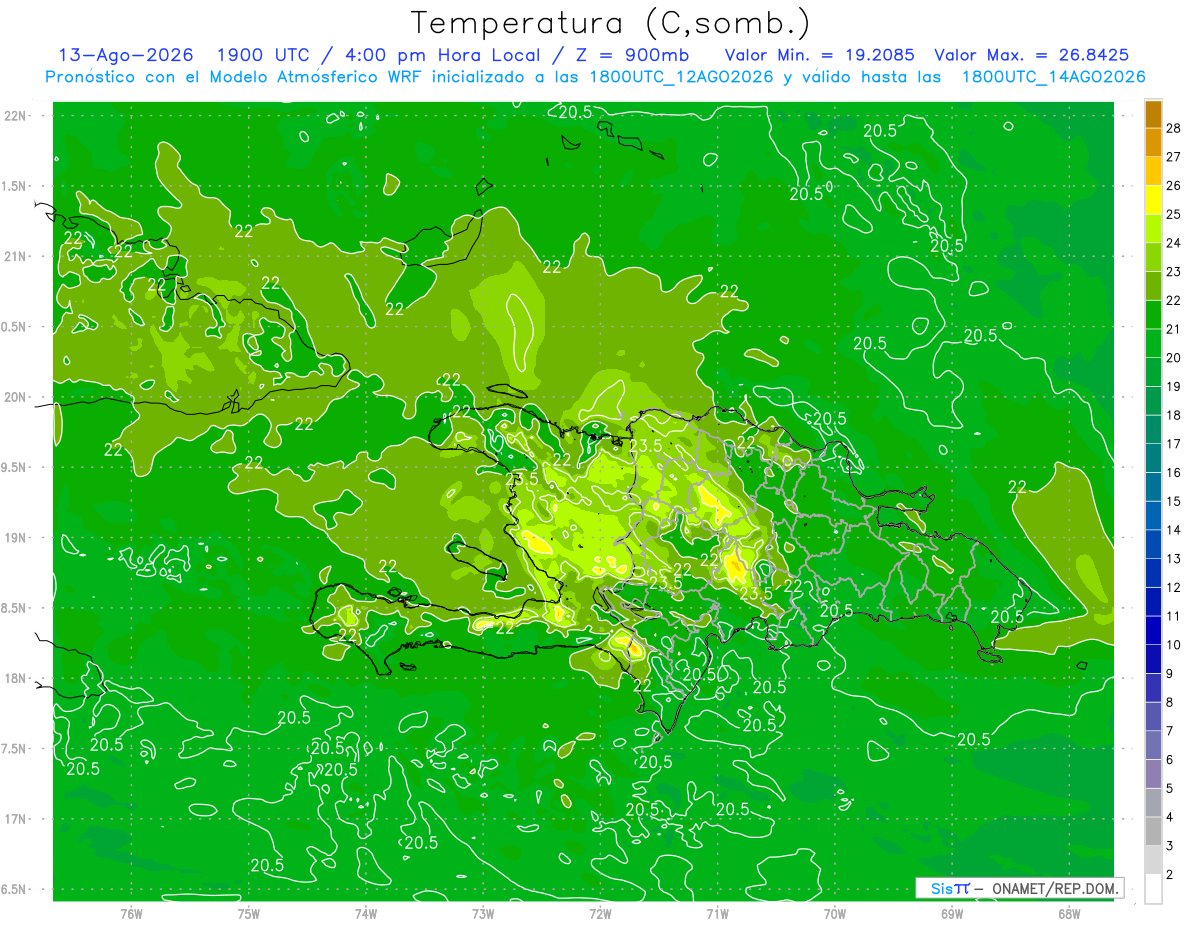Click the '4:00 pm Hora Local' text
The image size is (1200, 927).
point(443,55)
